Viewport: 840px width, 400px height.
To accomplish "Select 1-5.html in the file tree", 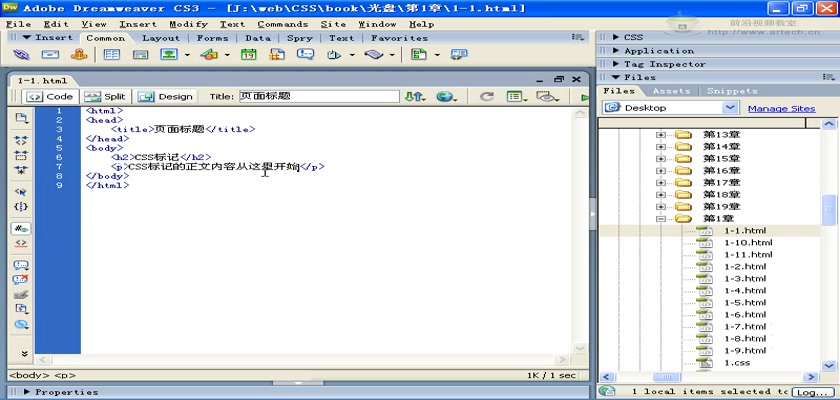I will pyautogui.click(x=745, y=303).
